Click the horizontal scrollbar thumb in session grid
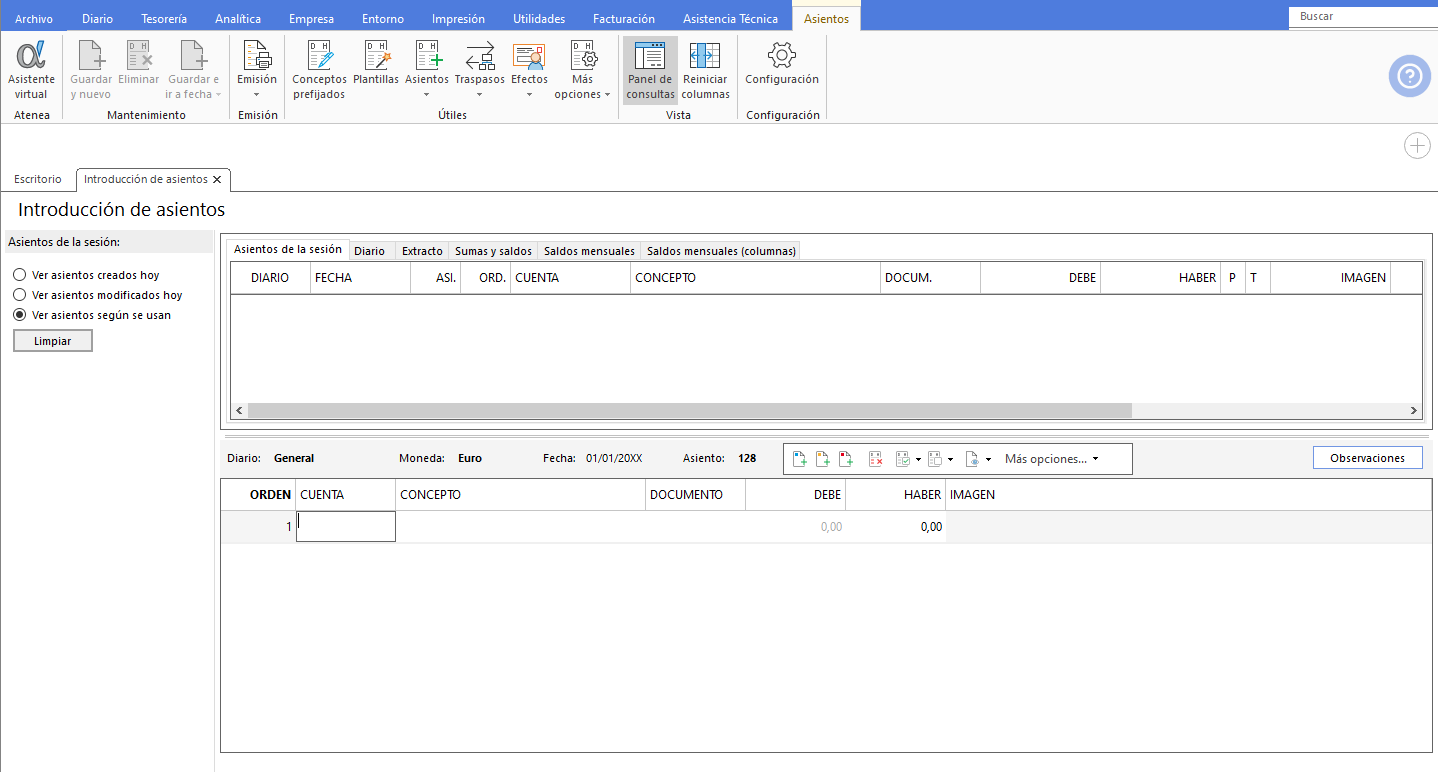Image resolution: width=1438 pixels, height=772 pixels. point(689,410)
